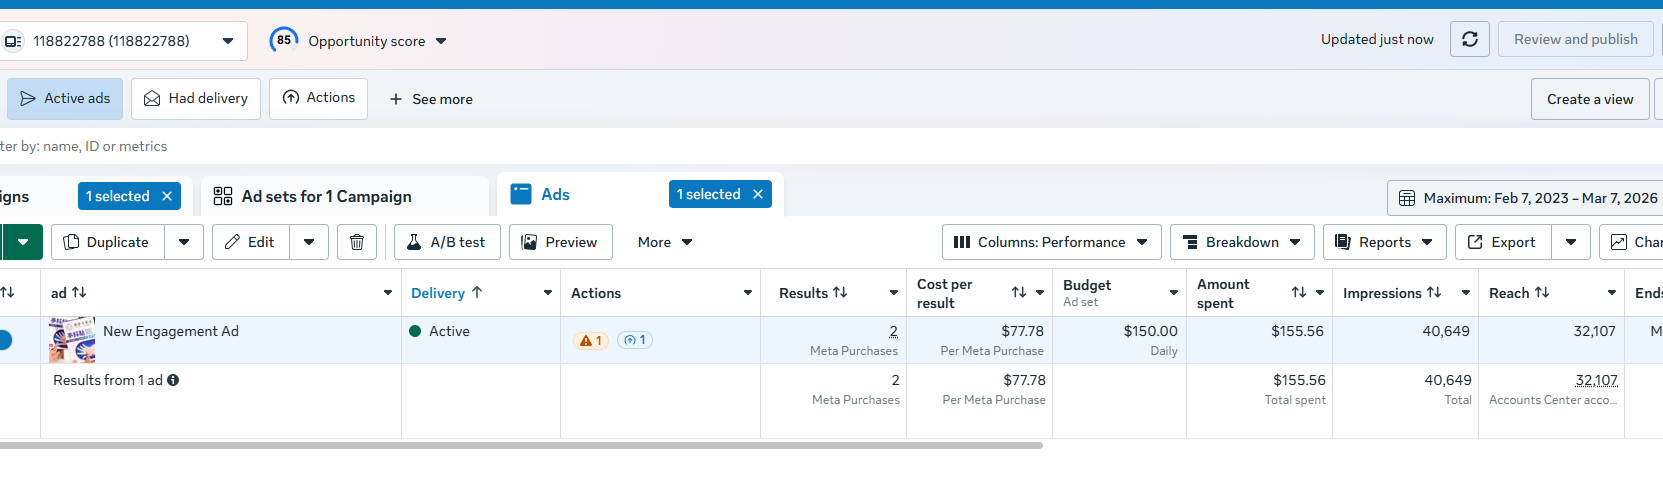Clear the campaigns 1 selected filter
The width and height of the screenshot is (1663, 501).
[x=167, y=196]
